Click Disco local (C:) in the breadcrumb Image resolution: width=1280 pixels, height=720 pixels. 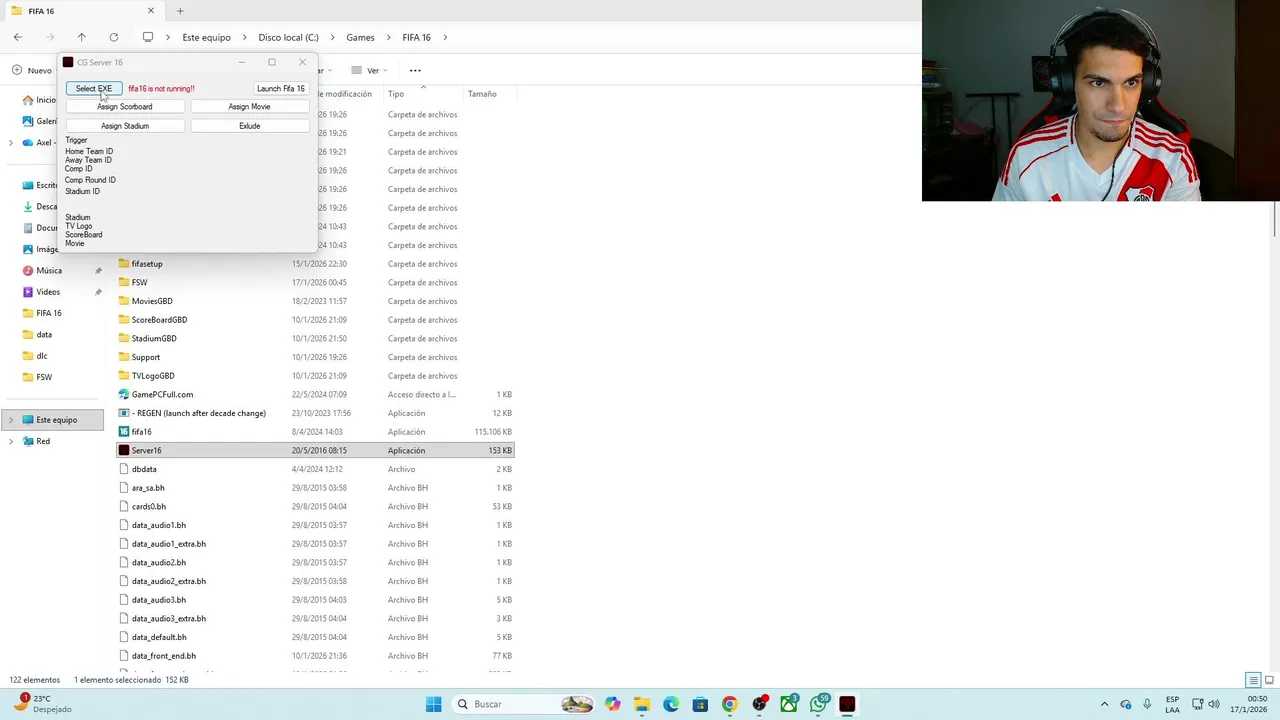pyautogui.click(x=288, y=37)
